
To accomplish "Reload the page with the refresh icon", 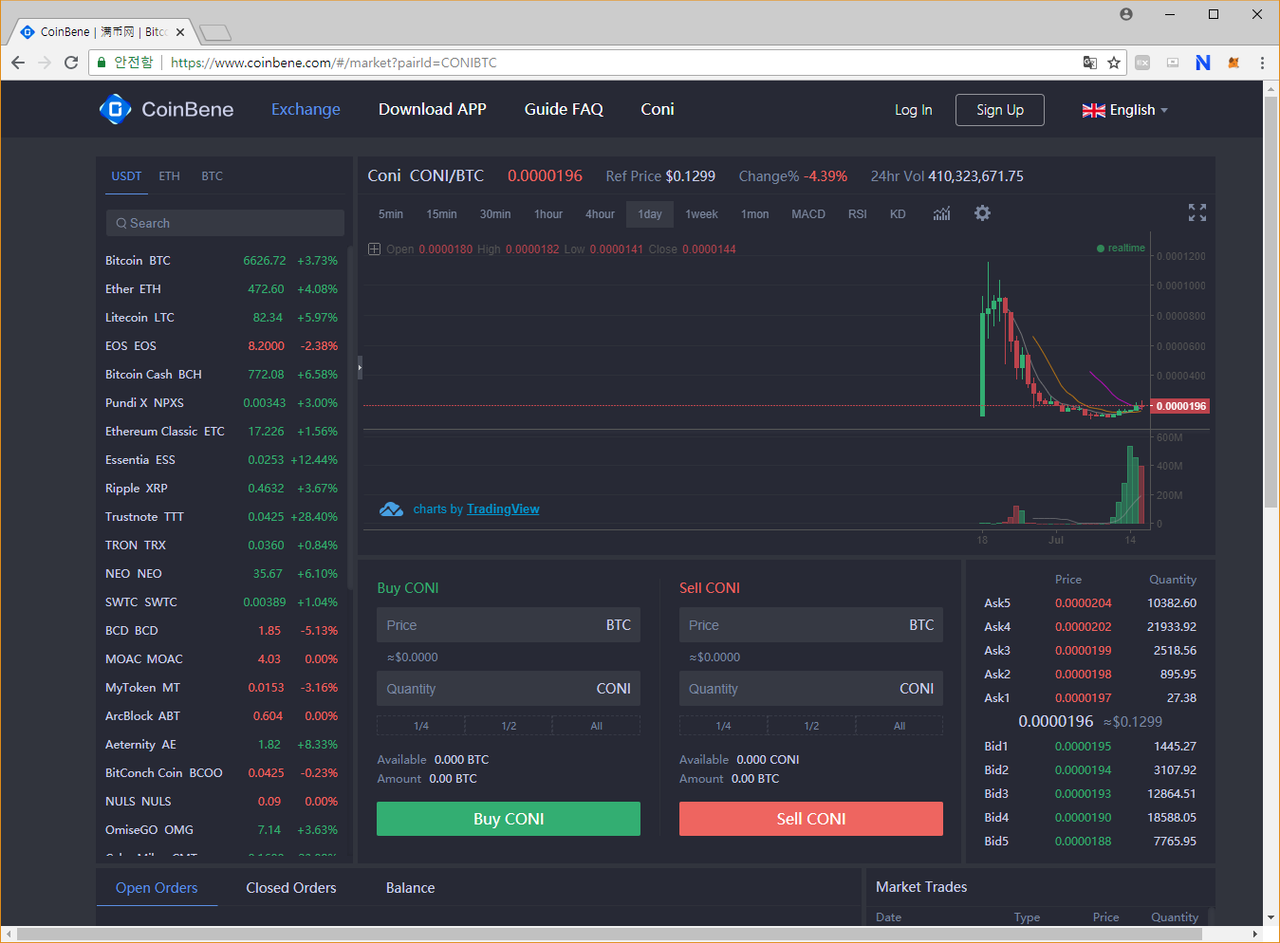I will 71,62.
